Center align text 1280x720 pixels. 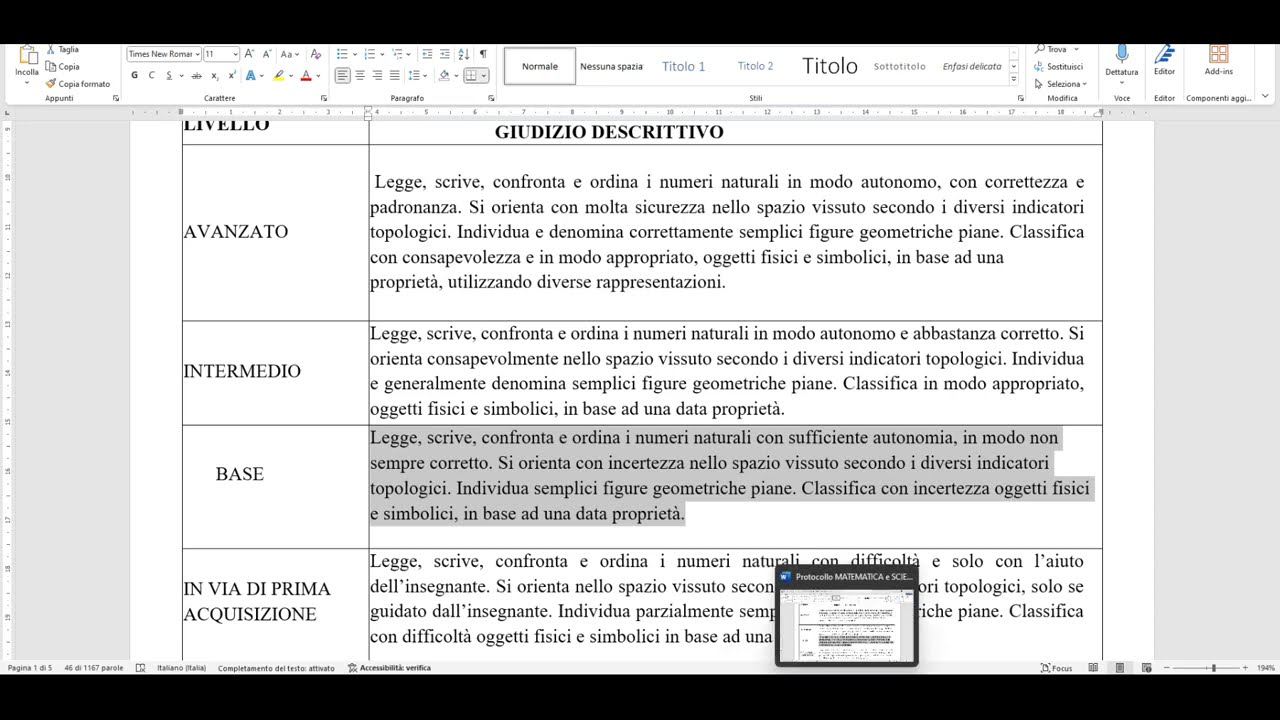(x=360, y=75)
